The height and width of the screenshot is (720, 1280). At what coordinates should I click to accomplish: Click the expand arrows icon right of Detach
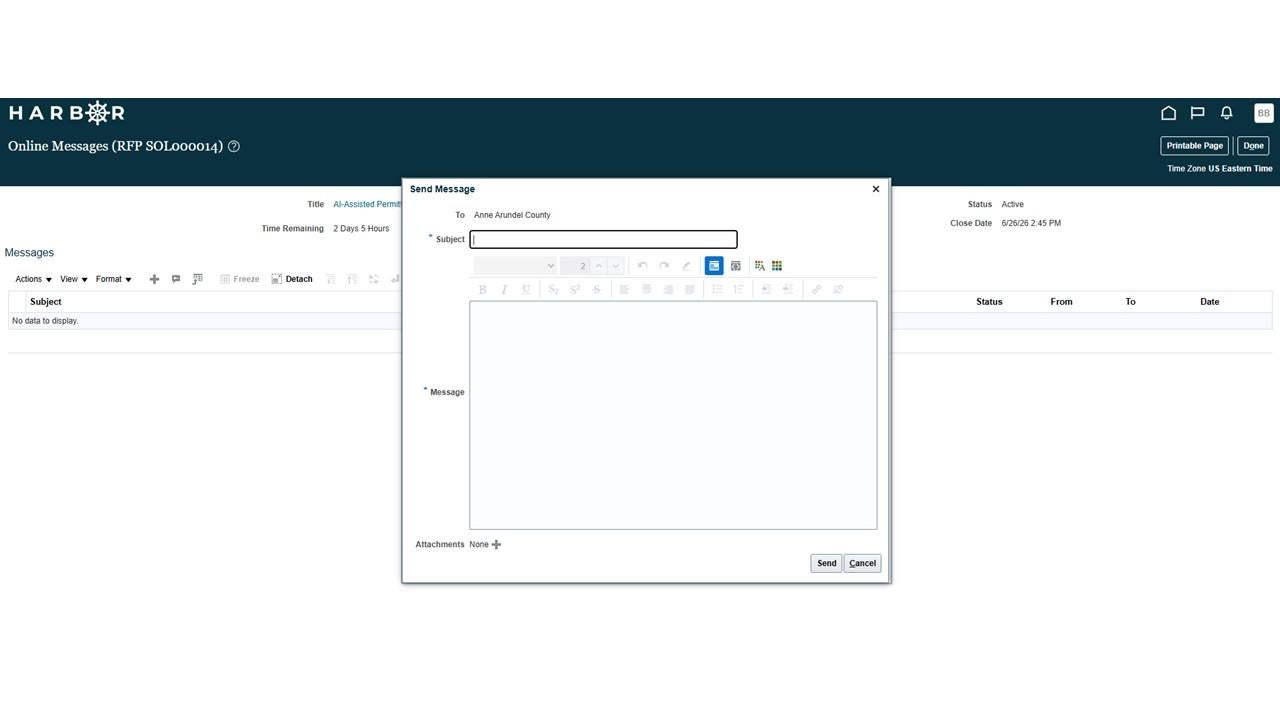(x=374, y=279)
